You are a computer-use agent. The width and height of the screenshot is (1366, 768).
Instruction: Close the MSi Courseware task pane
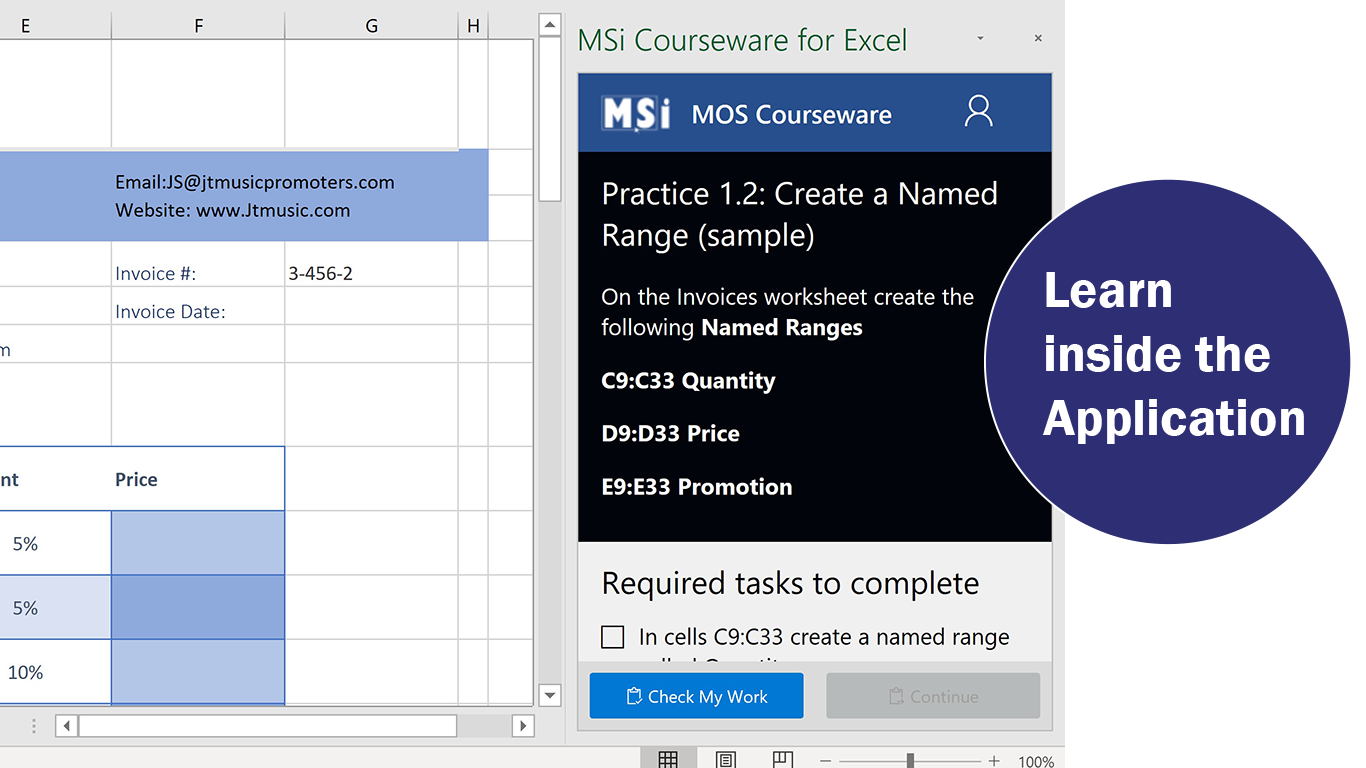coord(1038,38)
